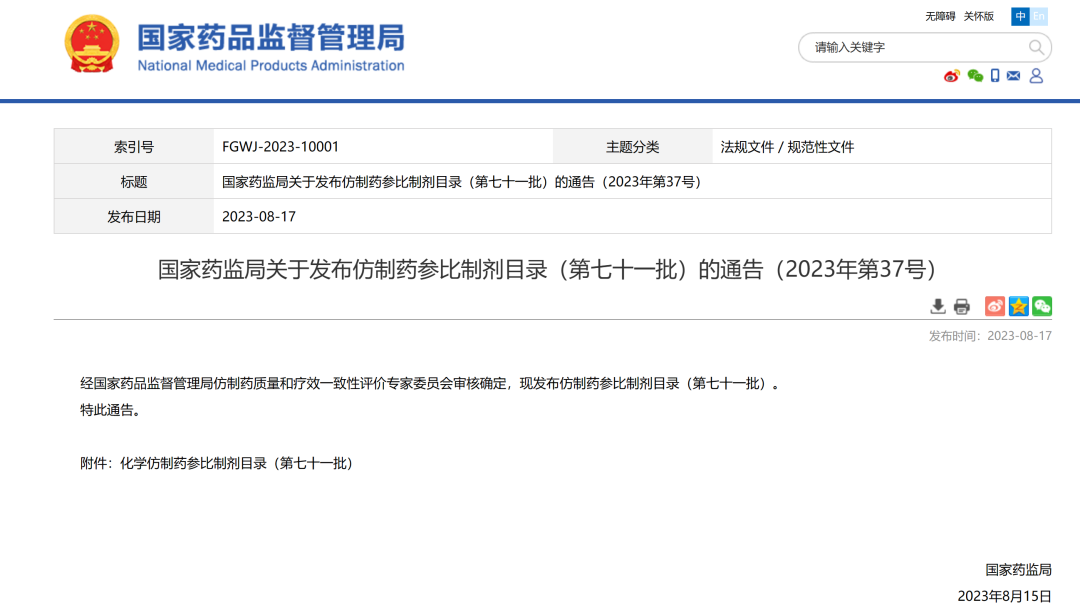Image resolution: width=1080 pixels, height=610 pixels.
Task: Open the mail envelope icon
Action: pyautogui.click(x=1013, y=76)
